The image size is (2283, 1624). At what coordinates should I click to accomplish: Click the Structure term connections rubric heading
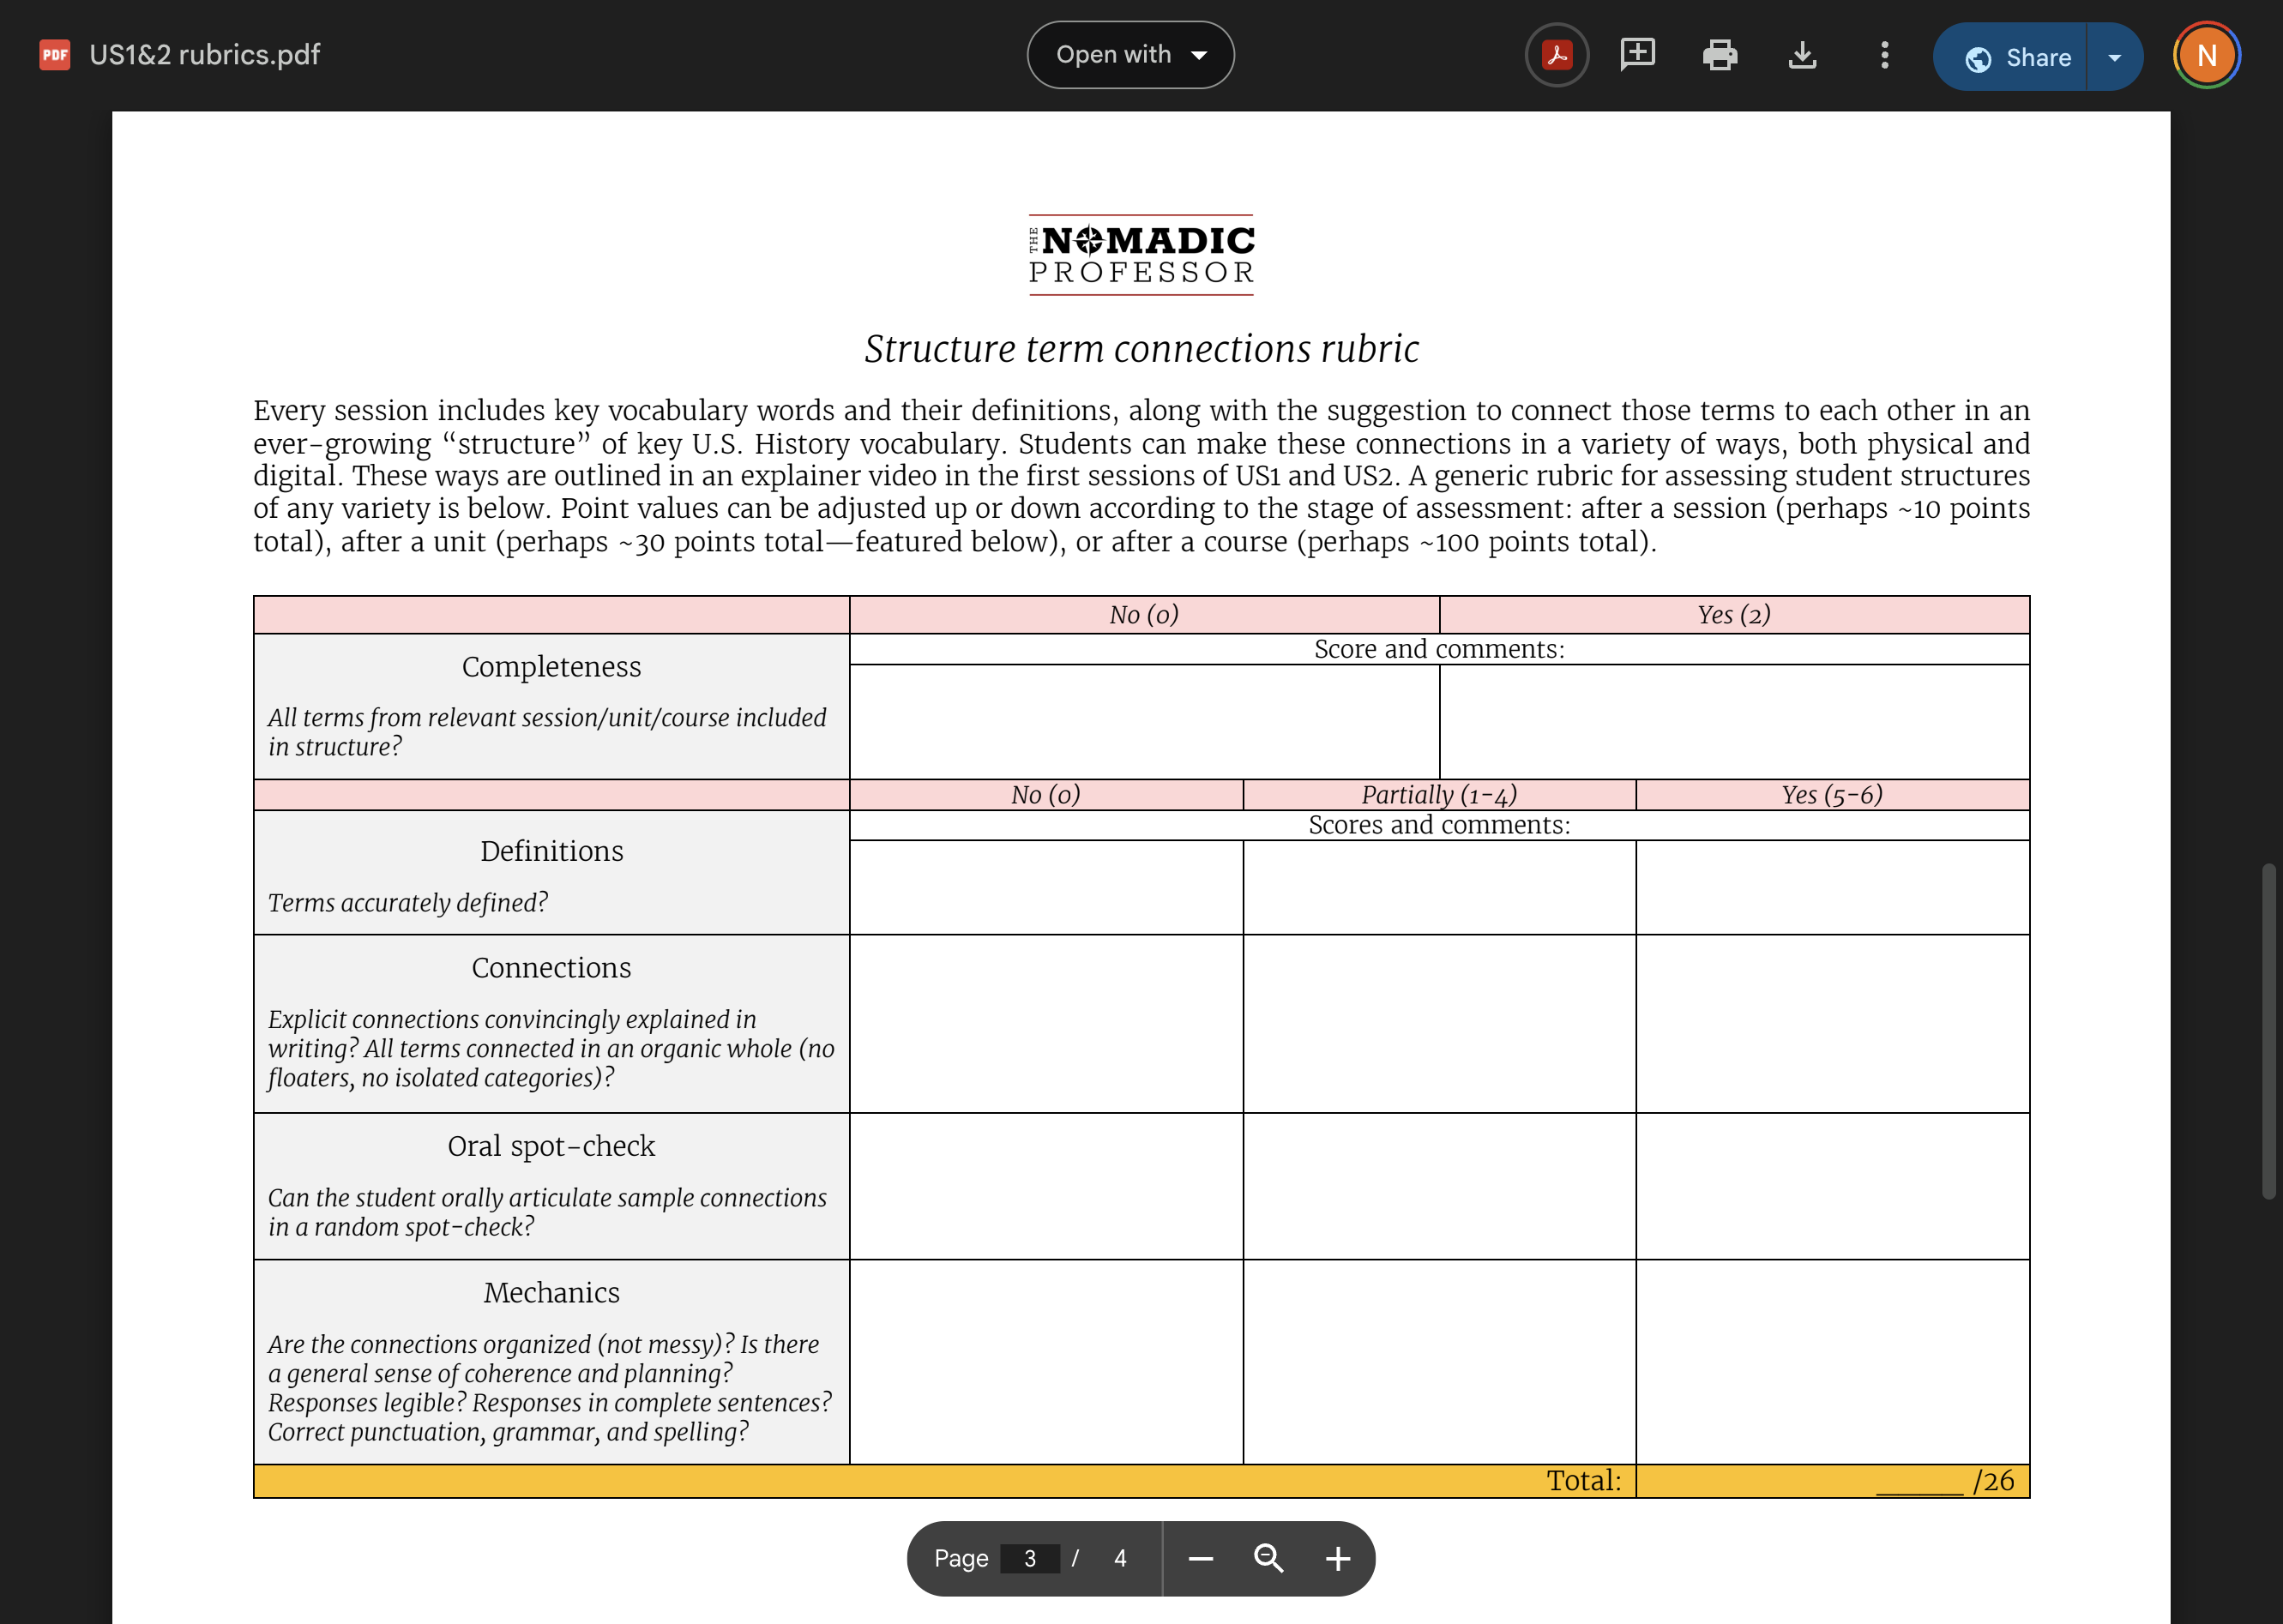pyautogui.click(x=1141, y=349)
